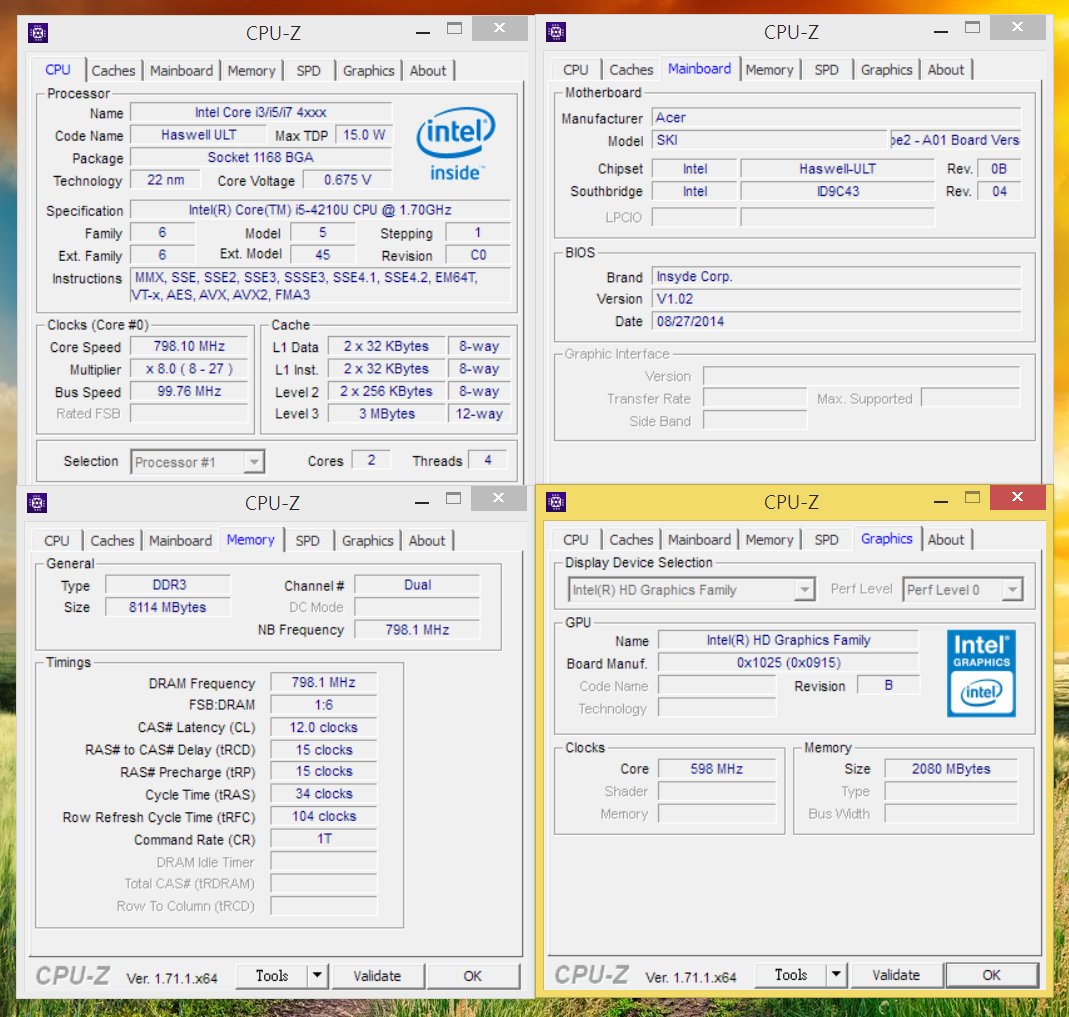Expand the Processor #1 selection combo box
This screenshot has width=1069, height=1017.
point(254,462)
